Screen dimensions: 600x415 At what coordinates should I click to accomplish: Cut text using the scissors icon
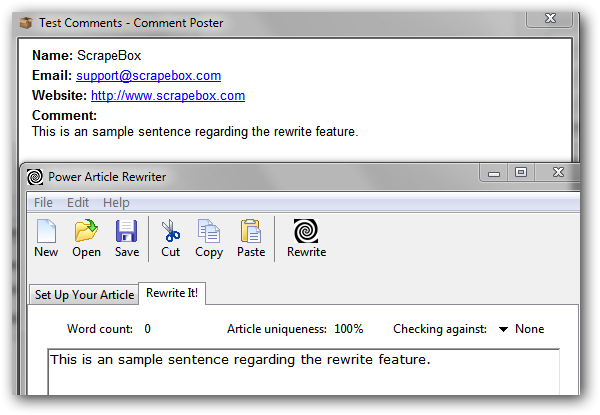170,238
